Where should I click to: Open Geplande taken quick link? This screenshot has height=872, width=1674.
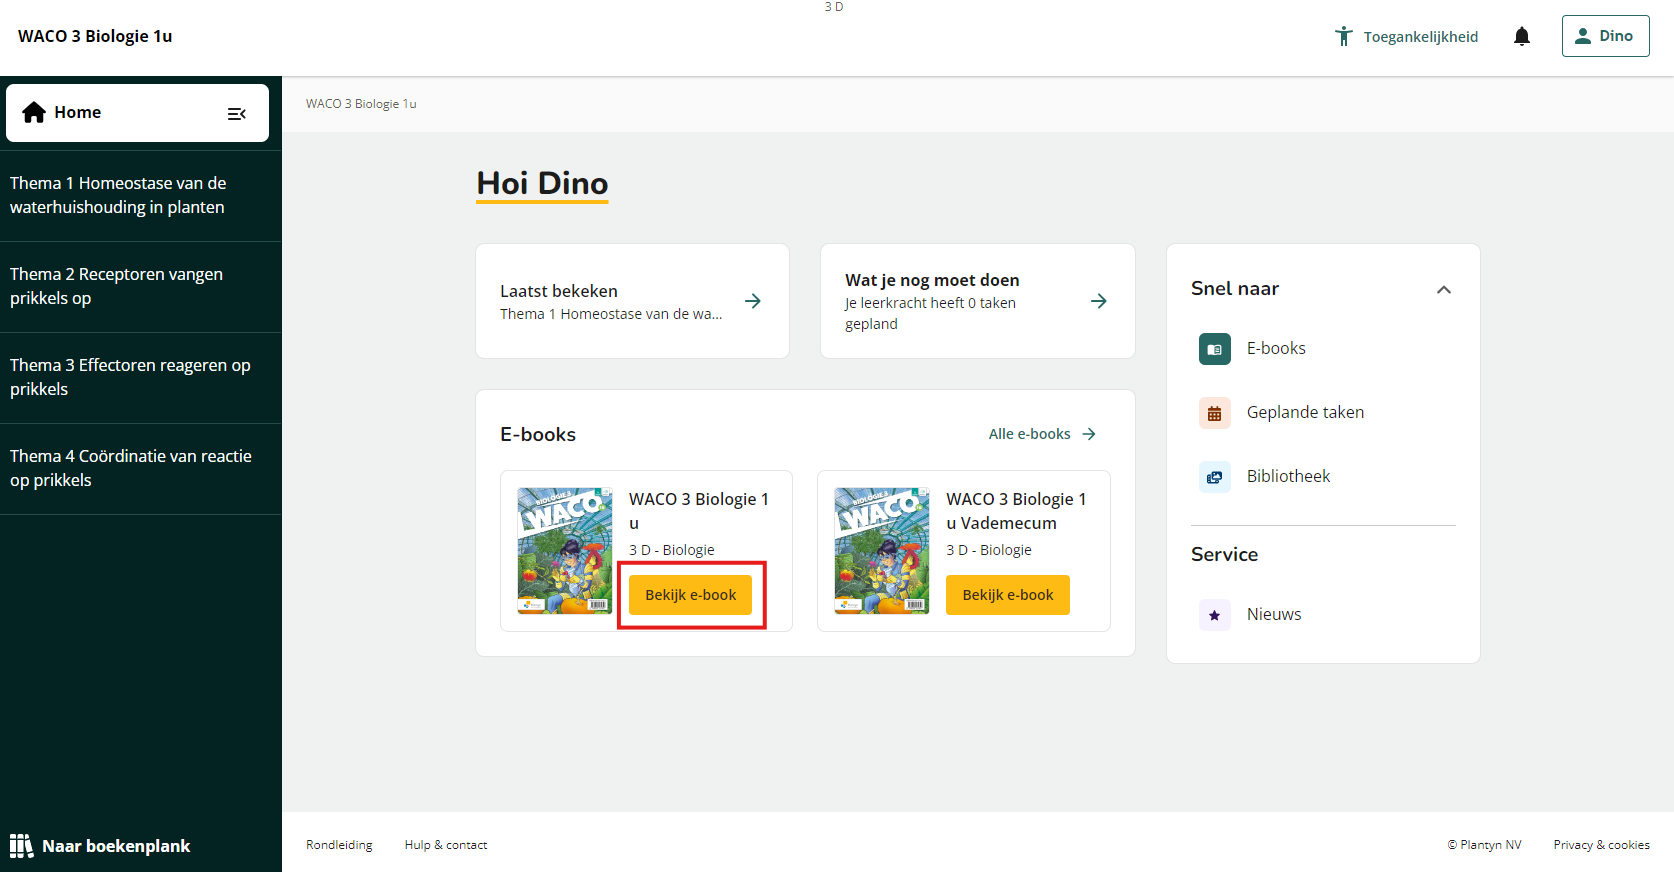tap(1305, 412)
